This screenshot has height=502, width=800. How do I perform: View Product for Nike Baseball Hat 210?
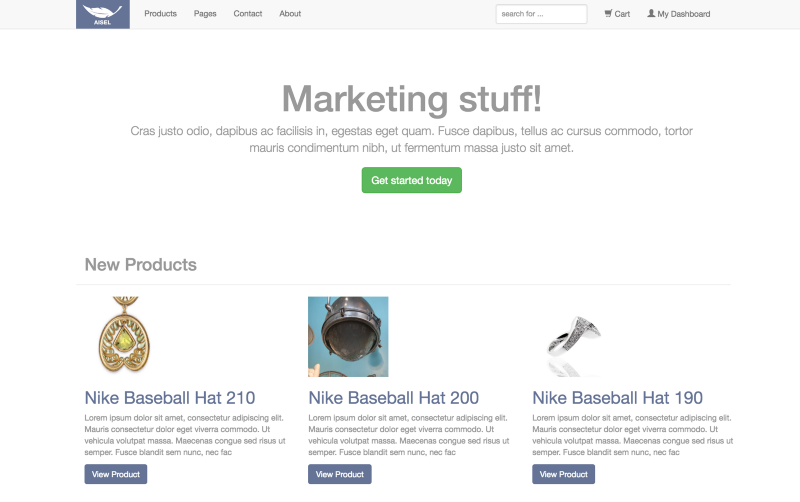click(x=116, y=474)
